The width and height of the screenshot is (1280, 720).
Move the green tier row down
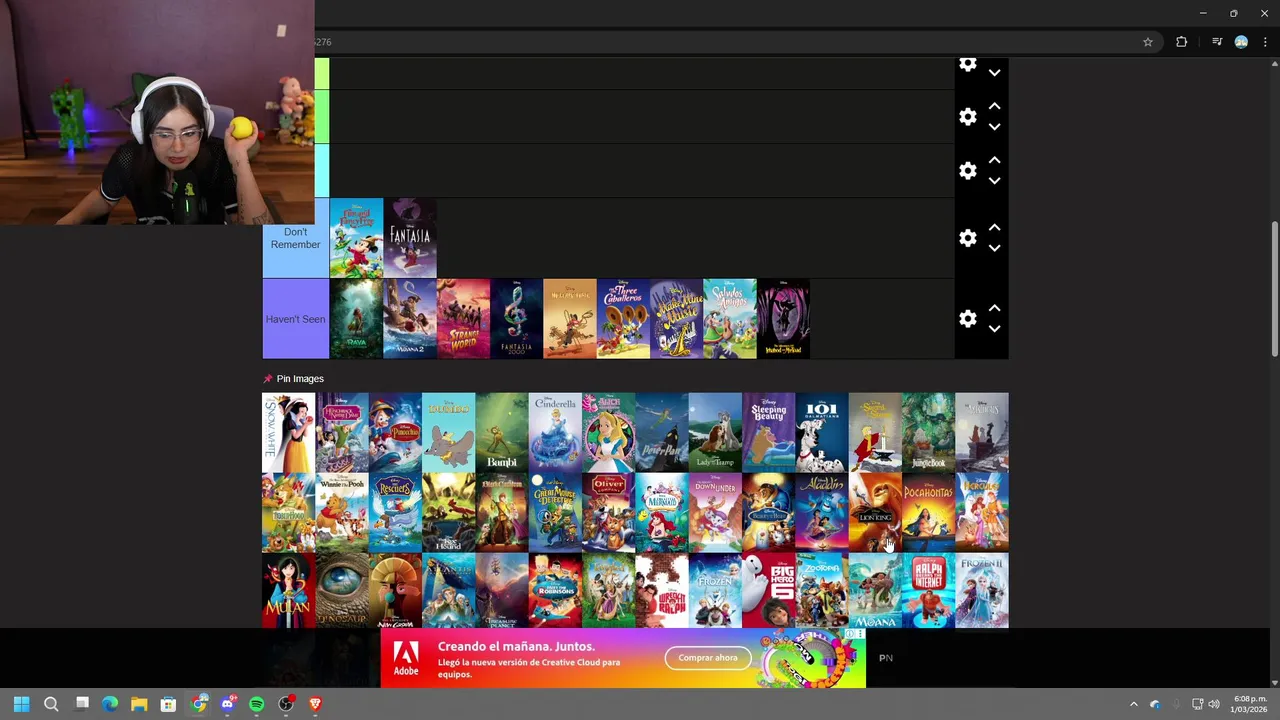(994, 127)
